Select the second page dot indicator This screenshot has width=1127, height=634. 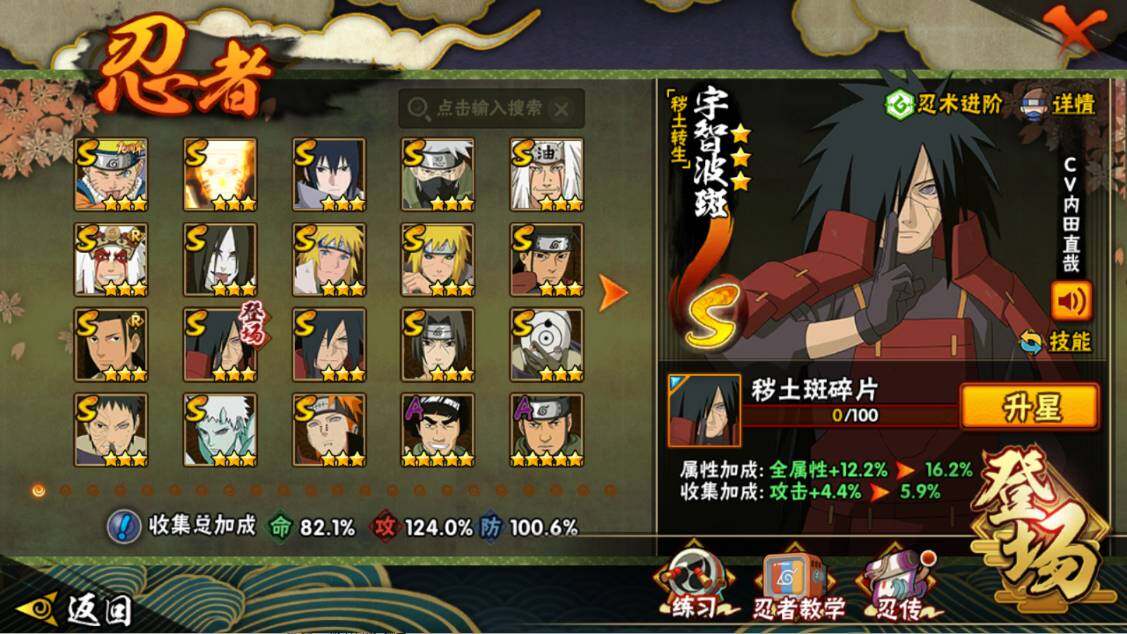tap(66, 490)
